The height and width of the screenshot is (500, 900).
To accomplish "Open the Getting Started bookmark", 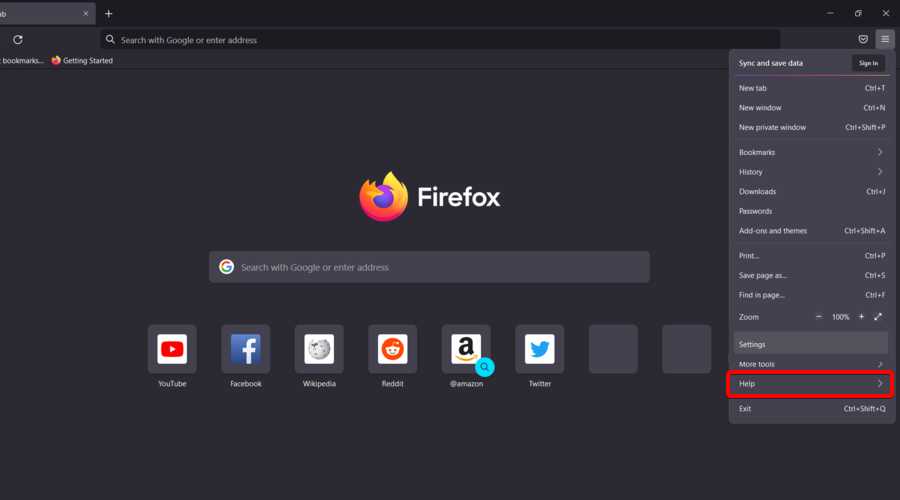I will (82, 60).
